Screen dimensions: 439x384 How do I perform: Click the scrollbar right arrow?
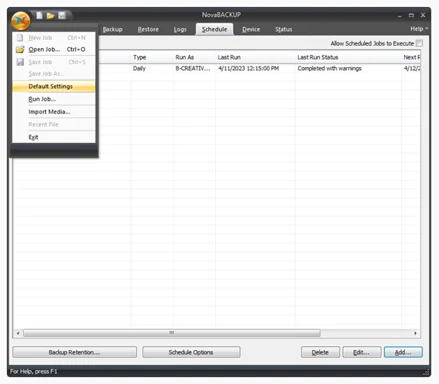[415, 333]
